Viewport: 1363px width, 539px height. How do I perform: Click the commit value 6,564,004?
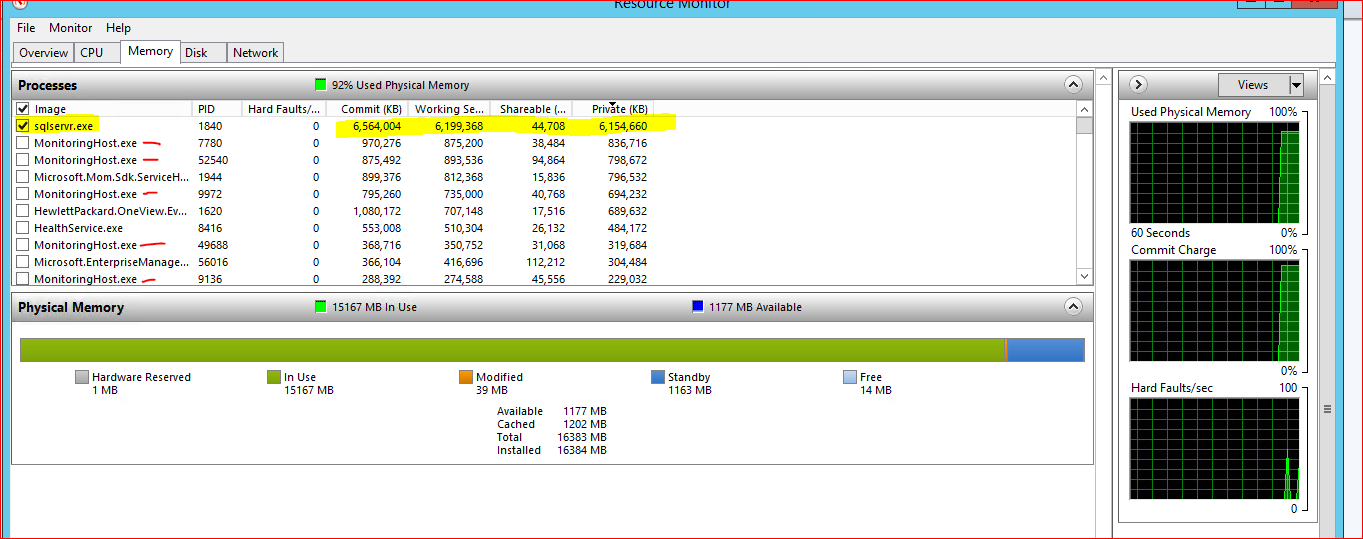(377, 126)
